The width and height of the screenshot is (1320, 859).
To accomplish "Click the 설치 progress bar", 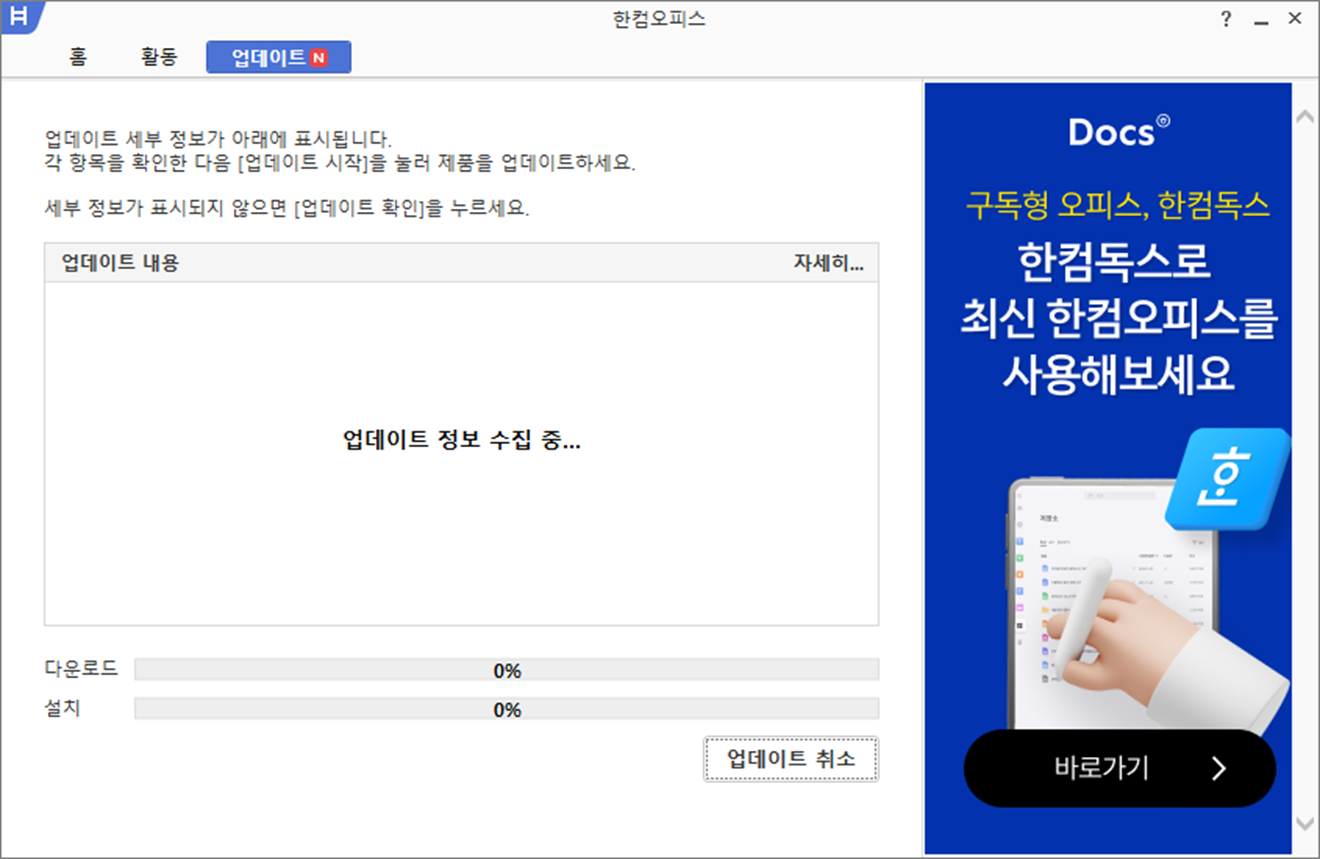I will 507,709.
